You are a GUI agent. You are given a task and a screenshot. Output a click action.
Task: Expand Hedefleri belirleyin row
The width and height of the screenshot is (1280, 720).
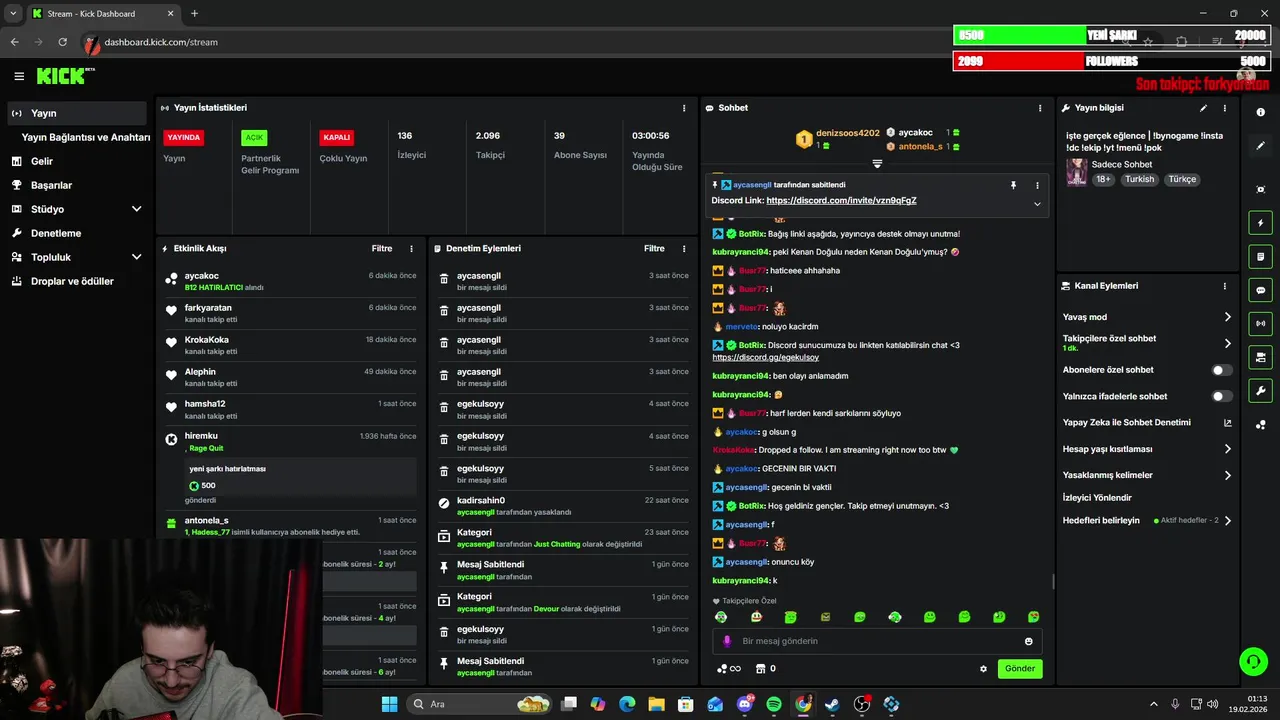(x=1147, y=520)
